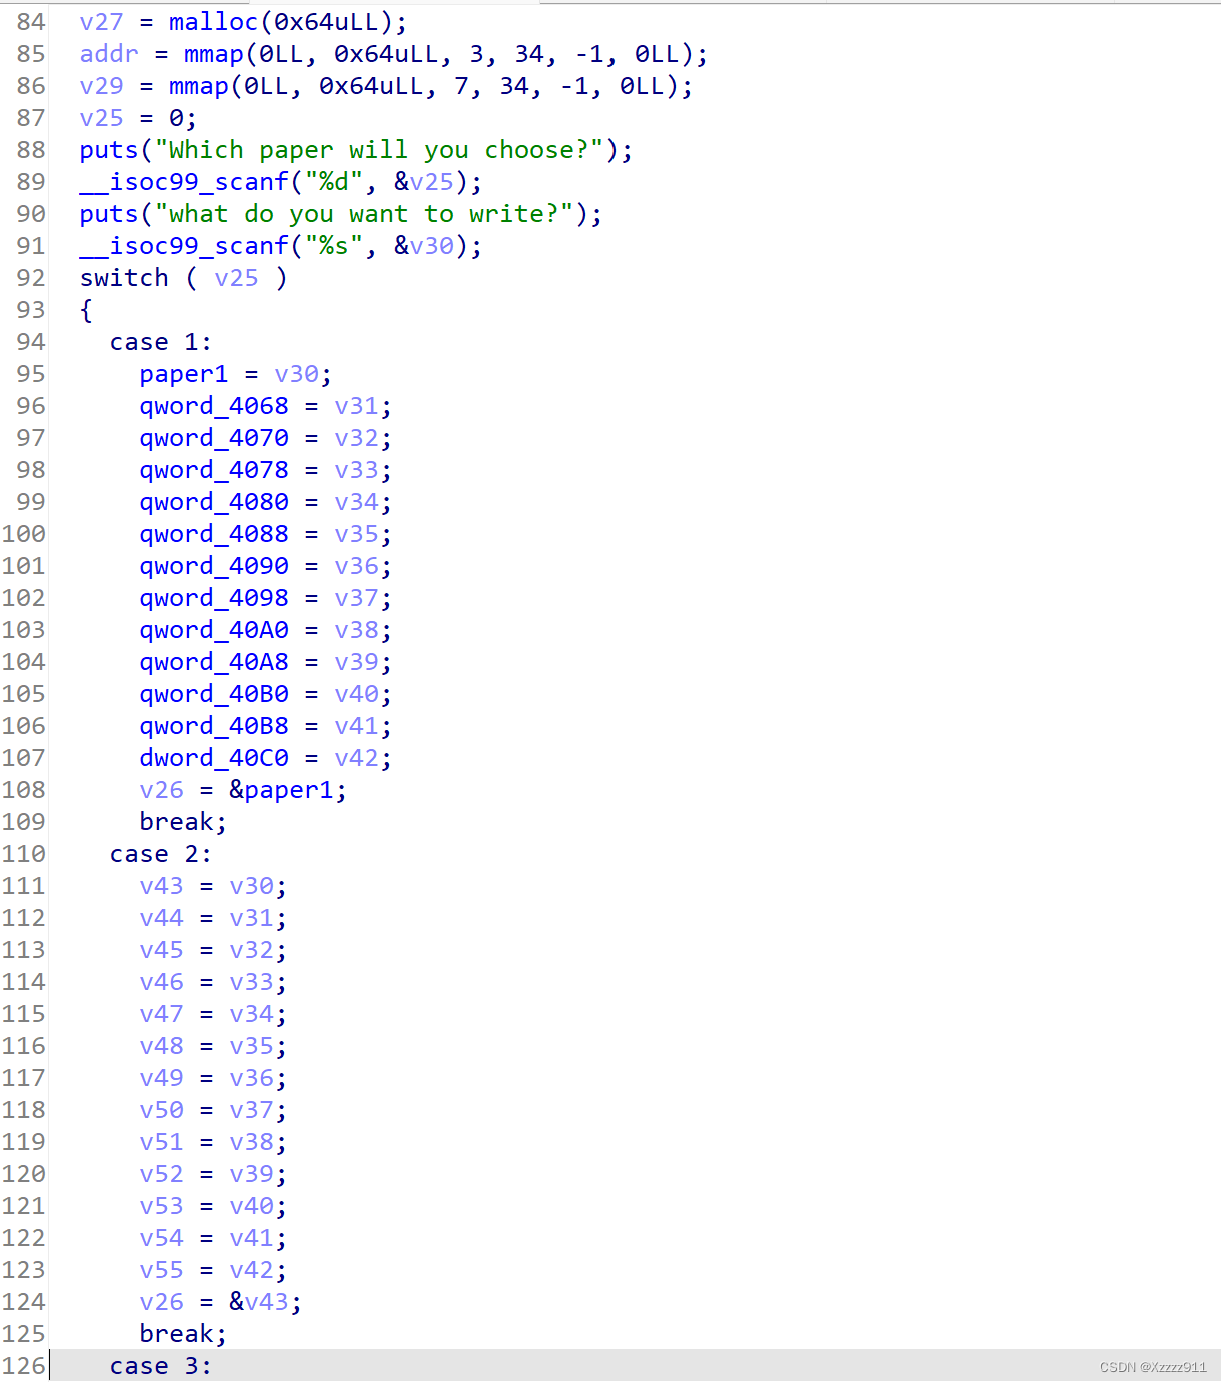
Task: Click the highlighted 'case 3:' line
Action: tap(160, 1365)
